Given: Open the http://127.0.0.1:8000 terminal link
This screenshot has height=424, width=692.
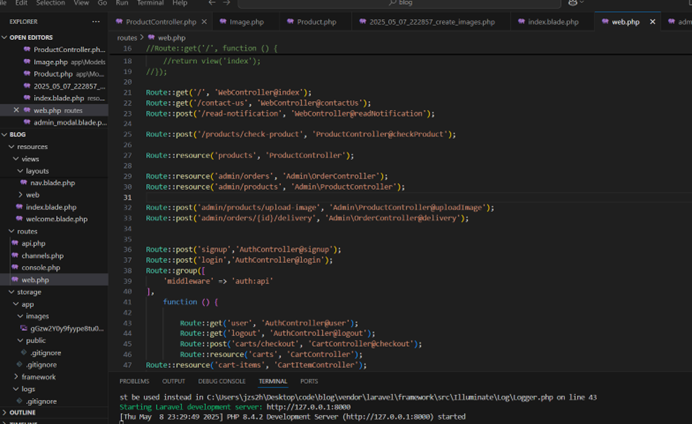Looking at the screenshot, I should (x=308, y=407).
